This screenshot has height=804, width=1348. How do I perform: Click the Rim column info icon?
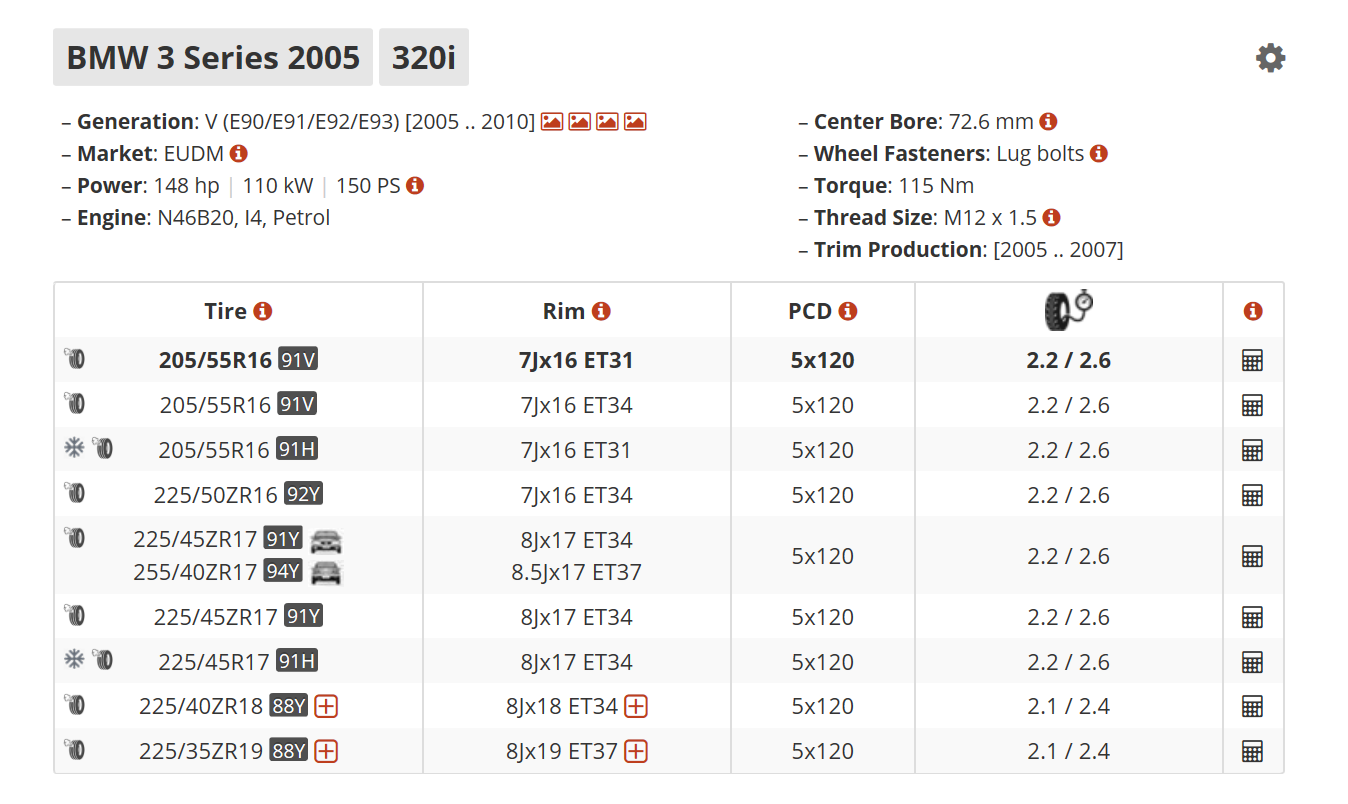pyautogui.click(x=601, y=311)
